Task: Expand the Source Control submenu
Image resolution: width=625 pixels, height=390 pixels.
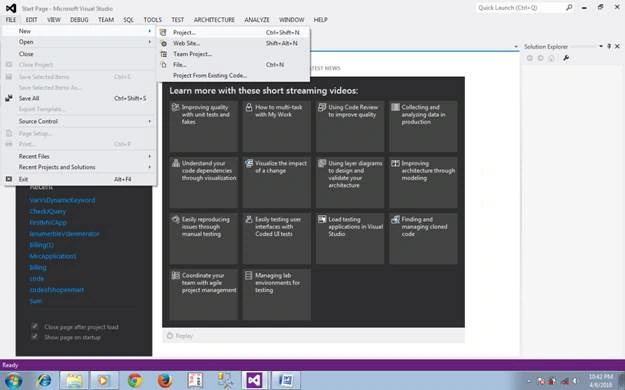Action: (80, 121)
